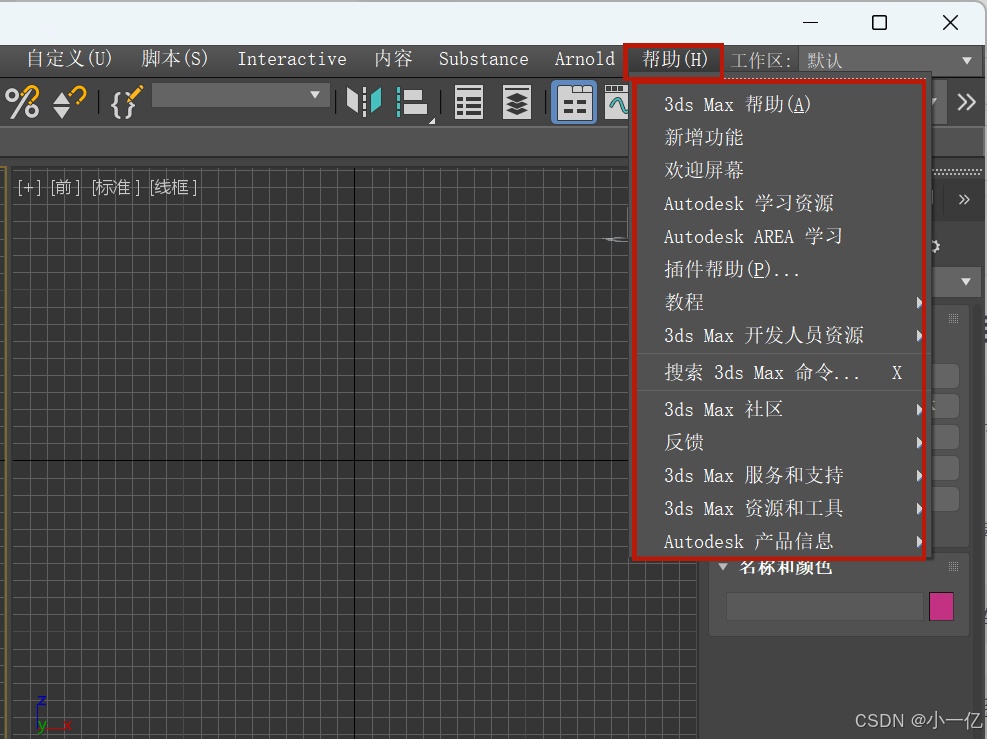Open the Curve Editor icon
Screen dimensions: 987x739
click(616, 102)
